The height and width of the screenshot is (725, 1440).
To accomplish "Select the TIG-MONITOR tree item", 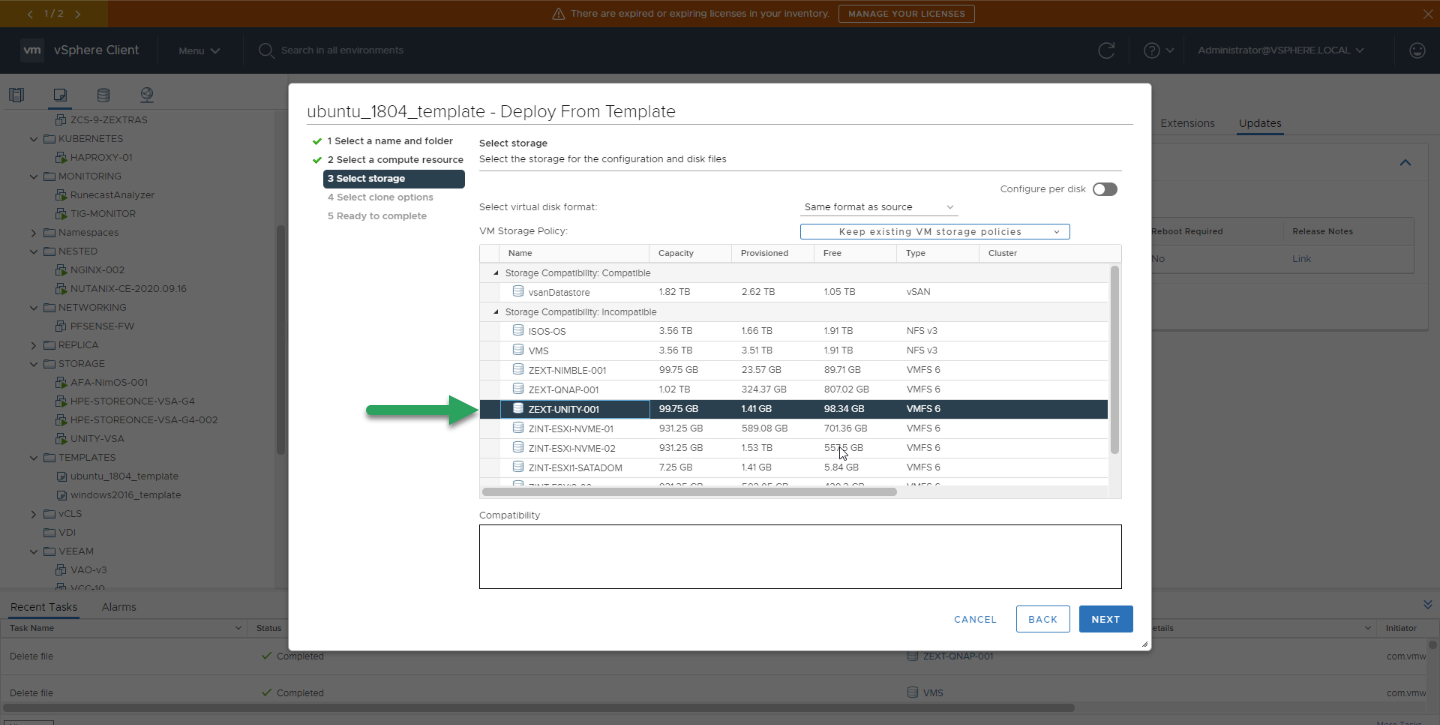I will [x=103, y=214].
